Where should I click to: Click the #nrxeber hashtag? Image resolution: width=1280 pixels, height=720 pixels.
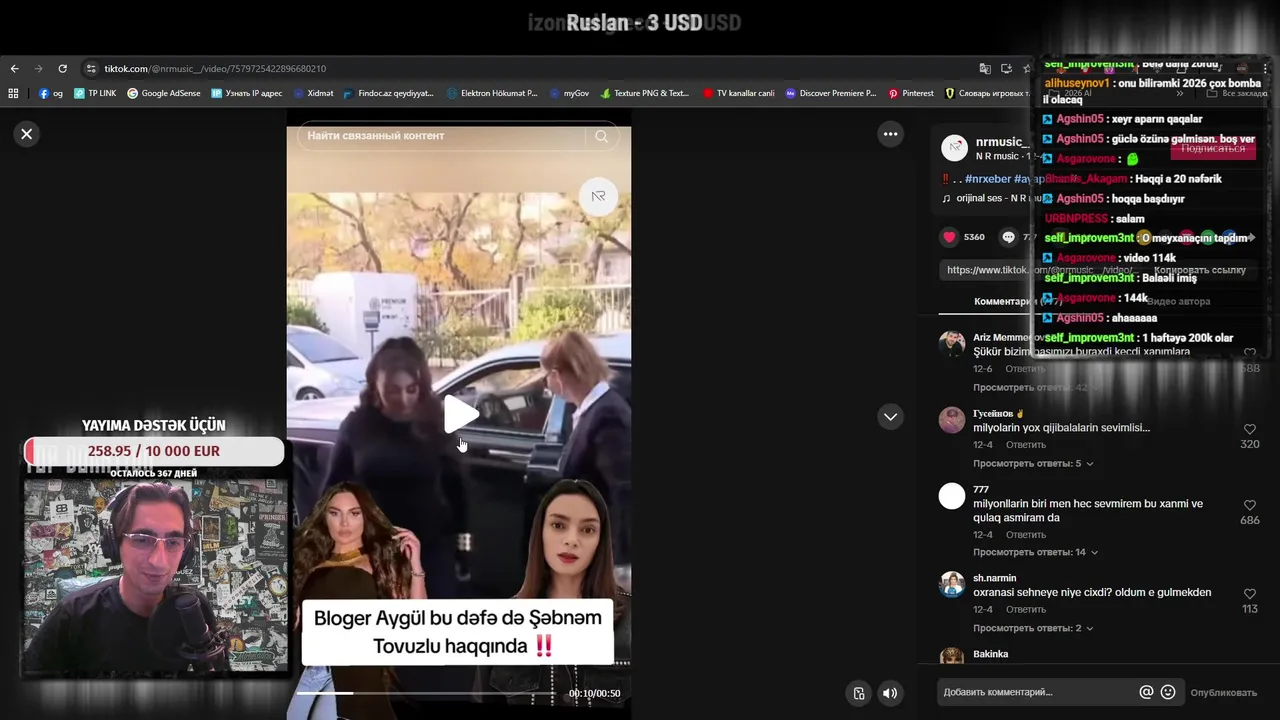[x=987, y=179]
